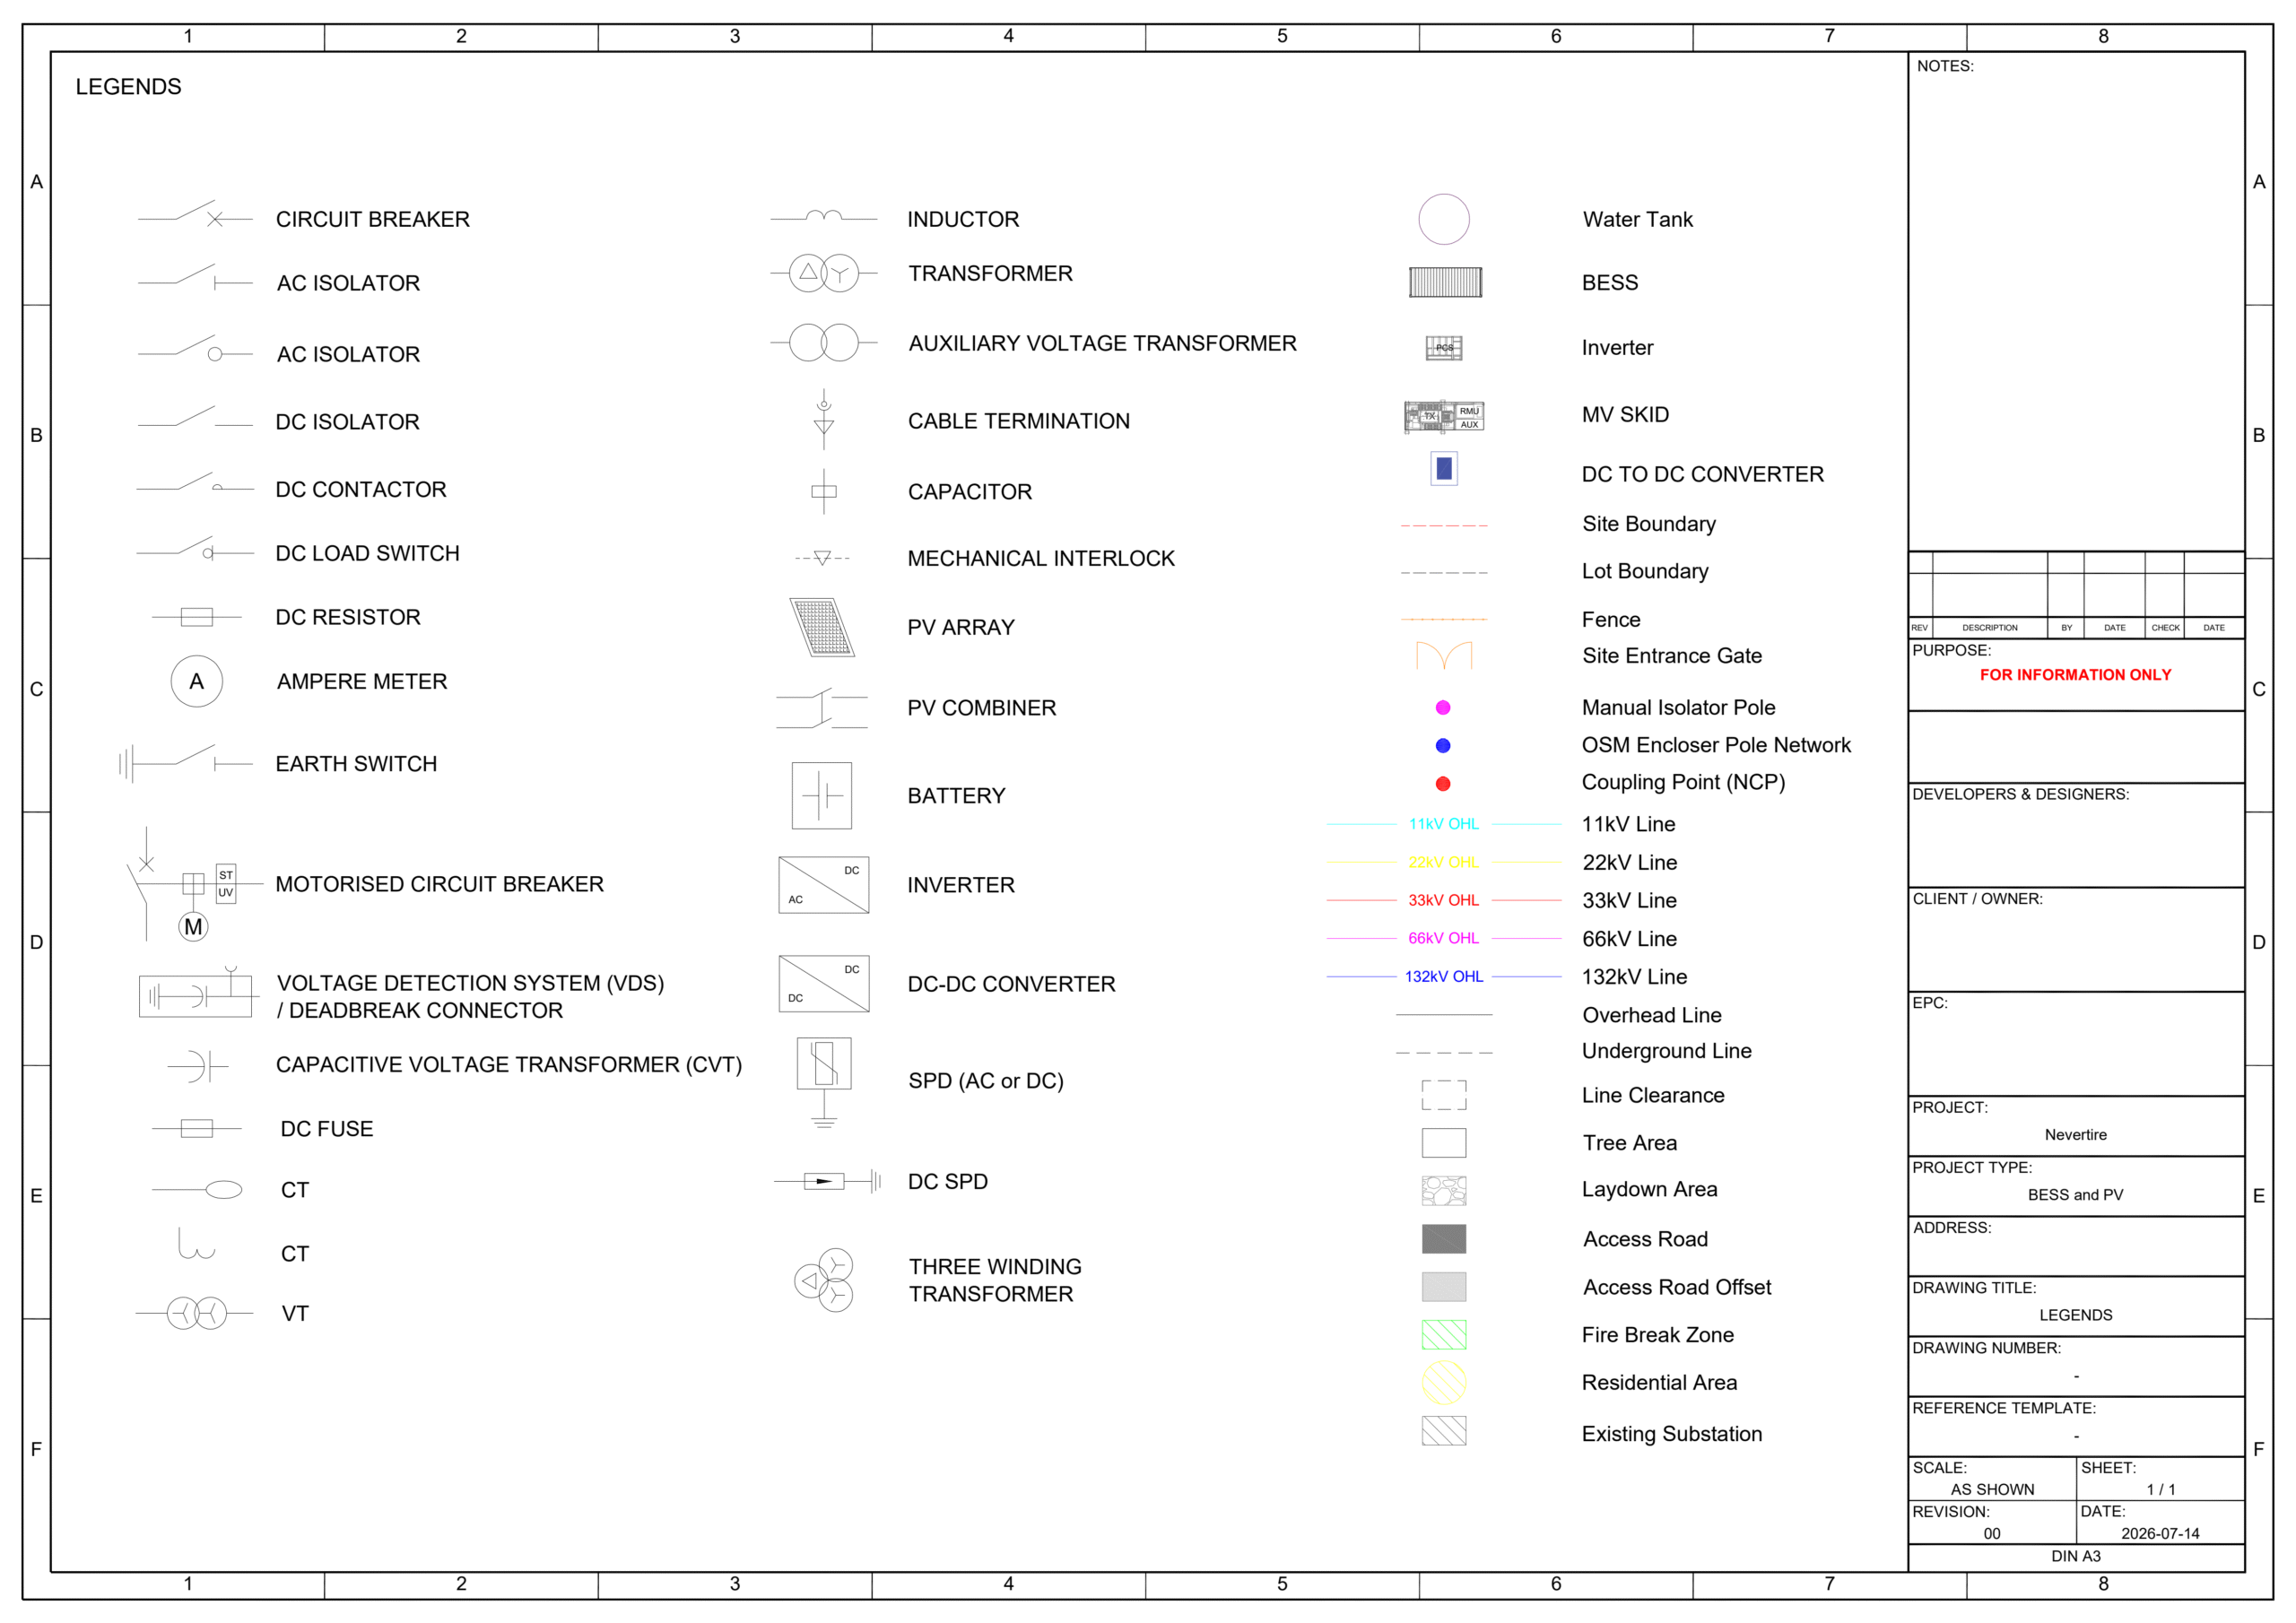Select the Line Clearance dashed box
Viewport: 2296px width, 1623px height.
[x=1444, y=1095]
